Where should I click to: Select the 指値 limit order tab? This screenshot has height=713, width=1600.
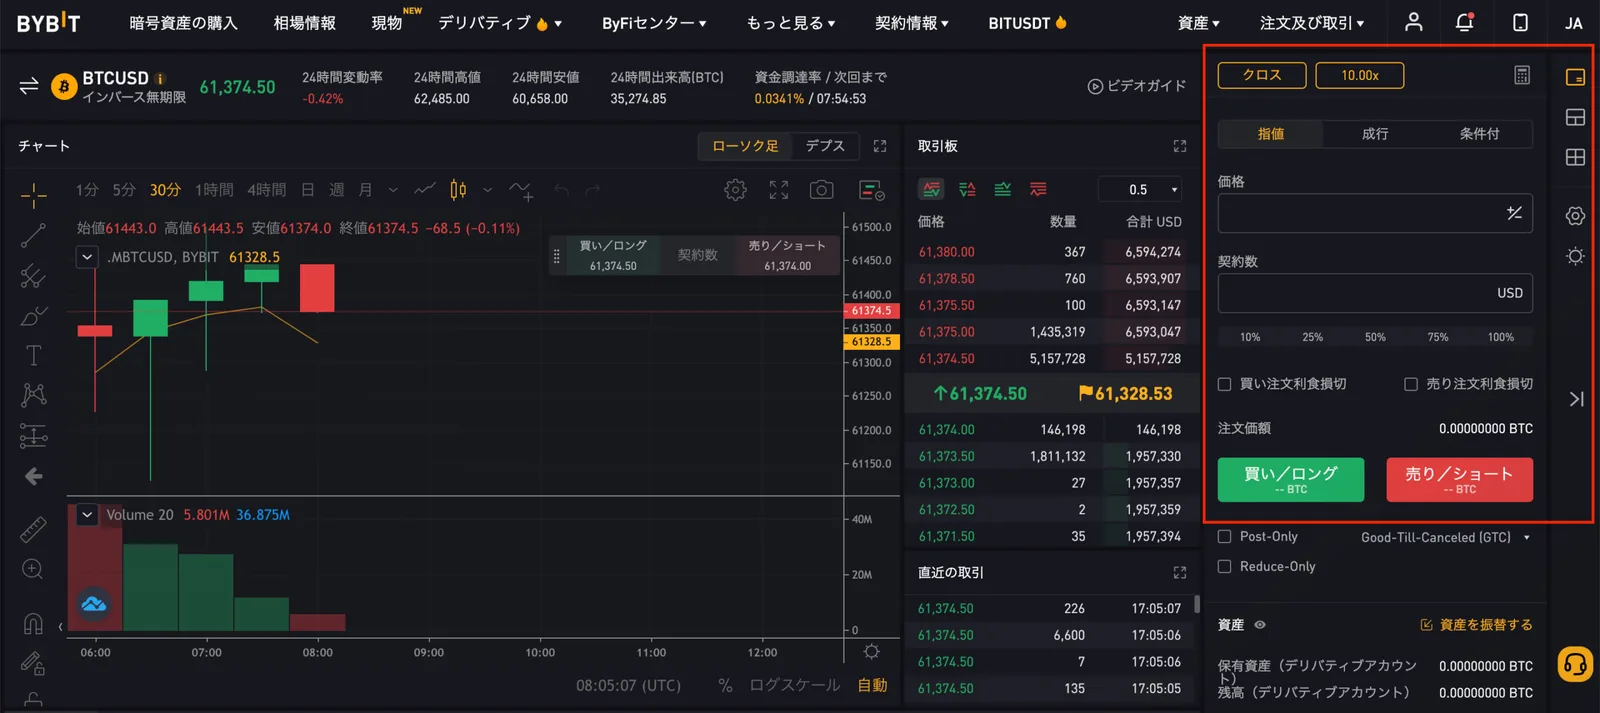pos(1270,134)
